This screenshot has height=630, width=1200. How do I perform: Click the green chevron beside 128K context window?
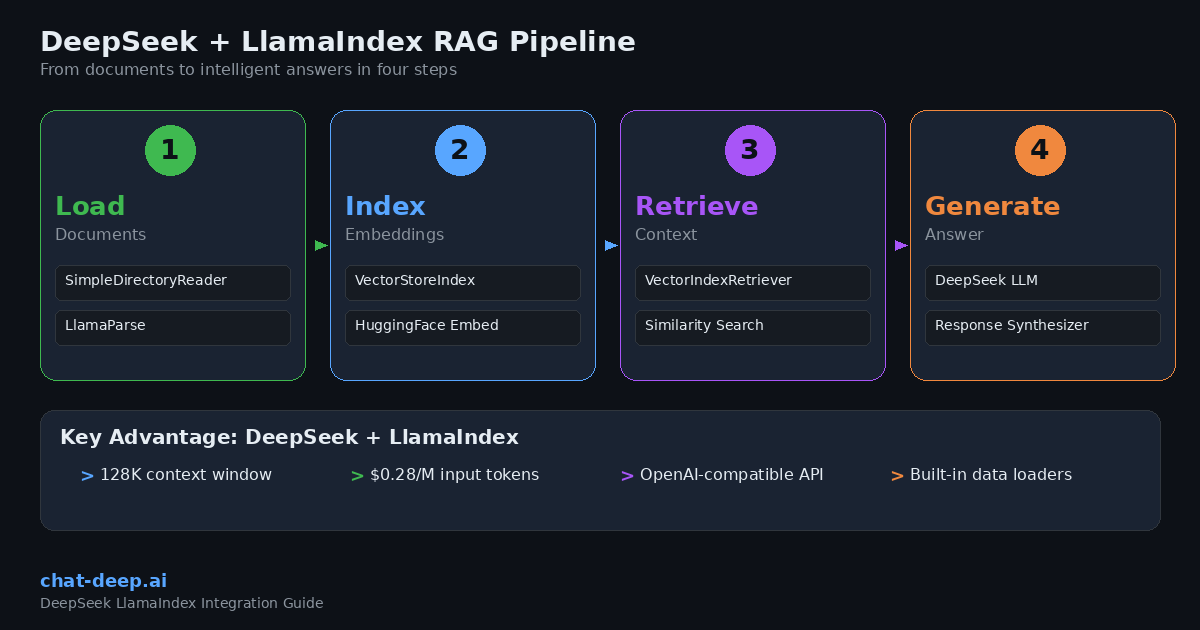(86, 475)
